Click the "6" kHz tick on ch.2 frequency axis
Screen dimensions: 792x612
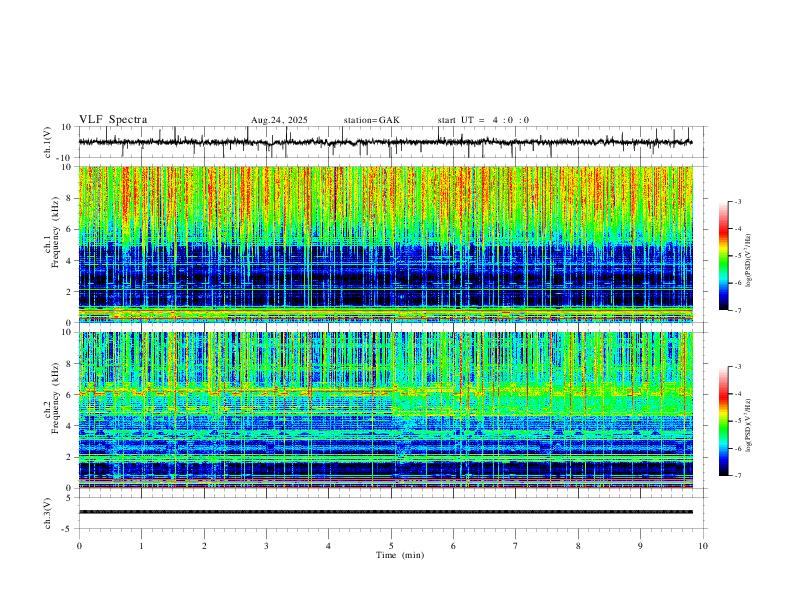click(70, 395)
